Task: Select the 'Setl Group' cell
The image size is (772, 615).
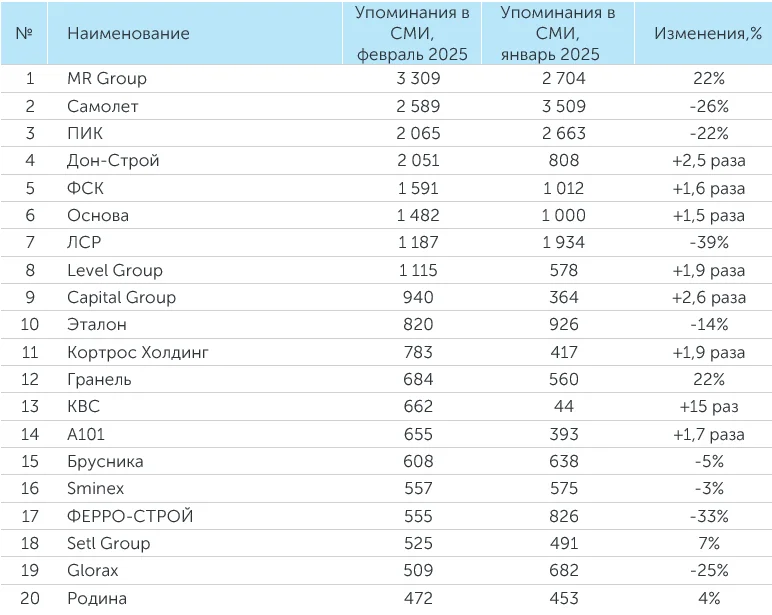Action: tap(108, 543)
